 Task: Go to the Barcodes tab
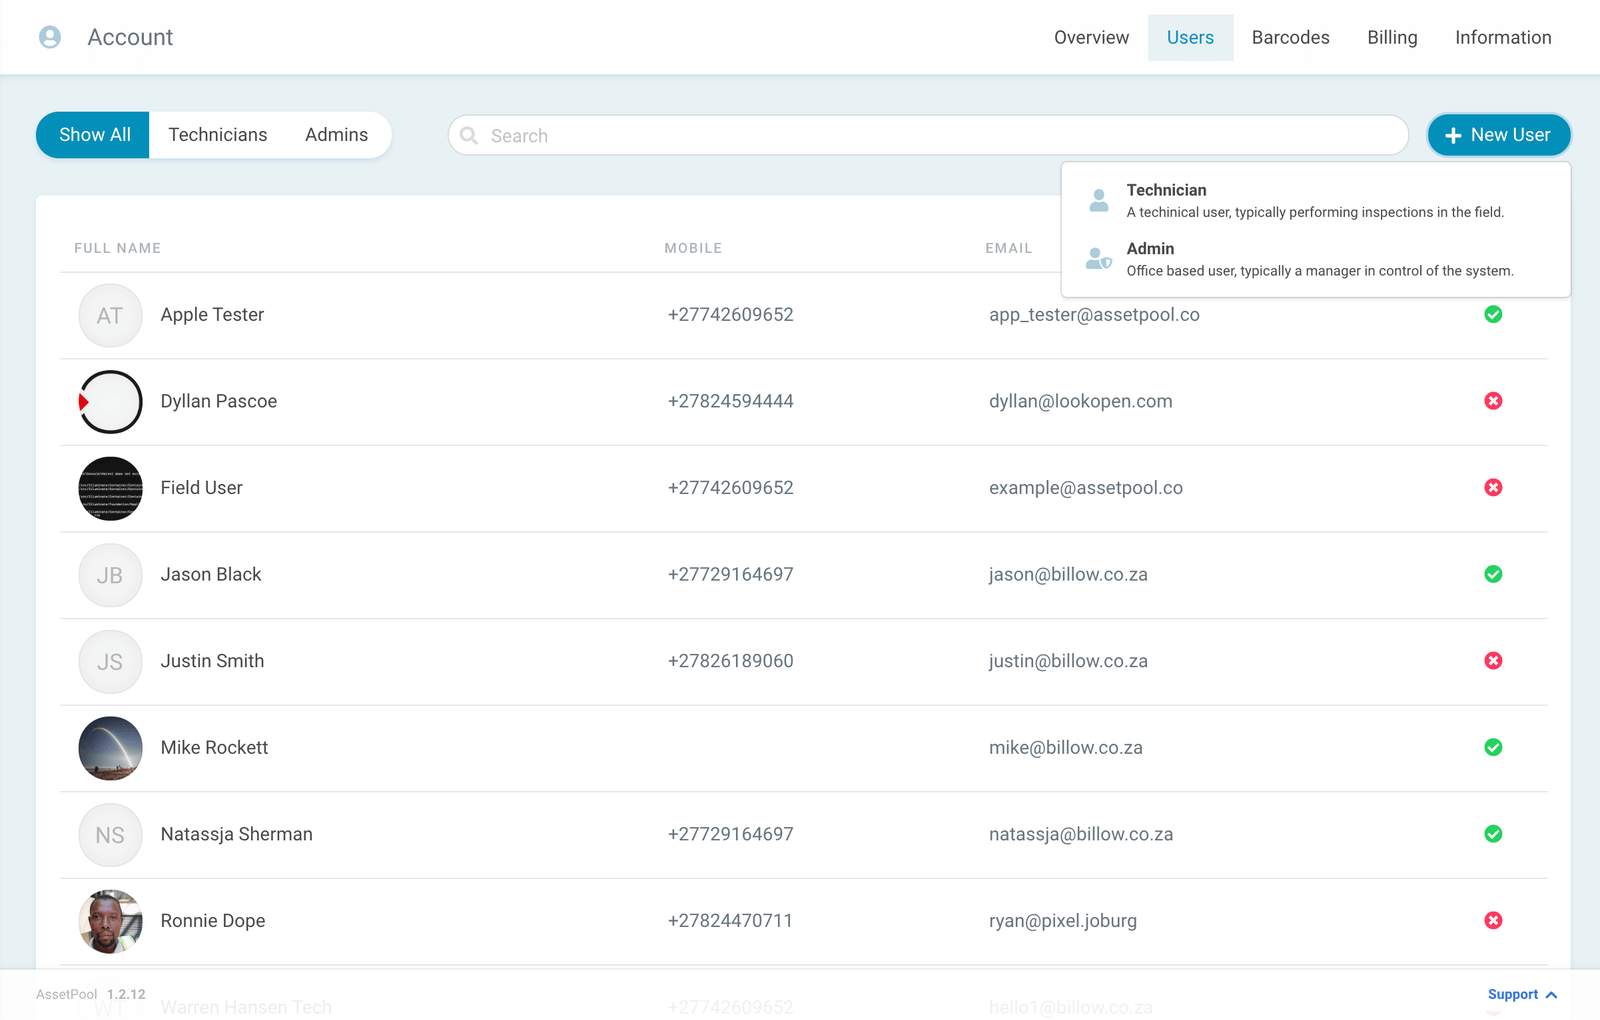coord(1290,37)
